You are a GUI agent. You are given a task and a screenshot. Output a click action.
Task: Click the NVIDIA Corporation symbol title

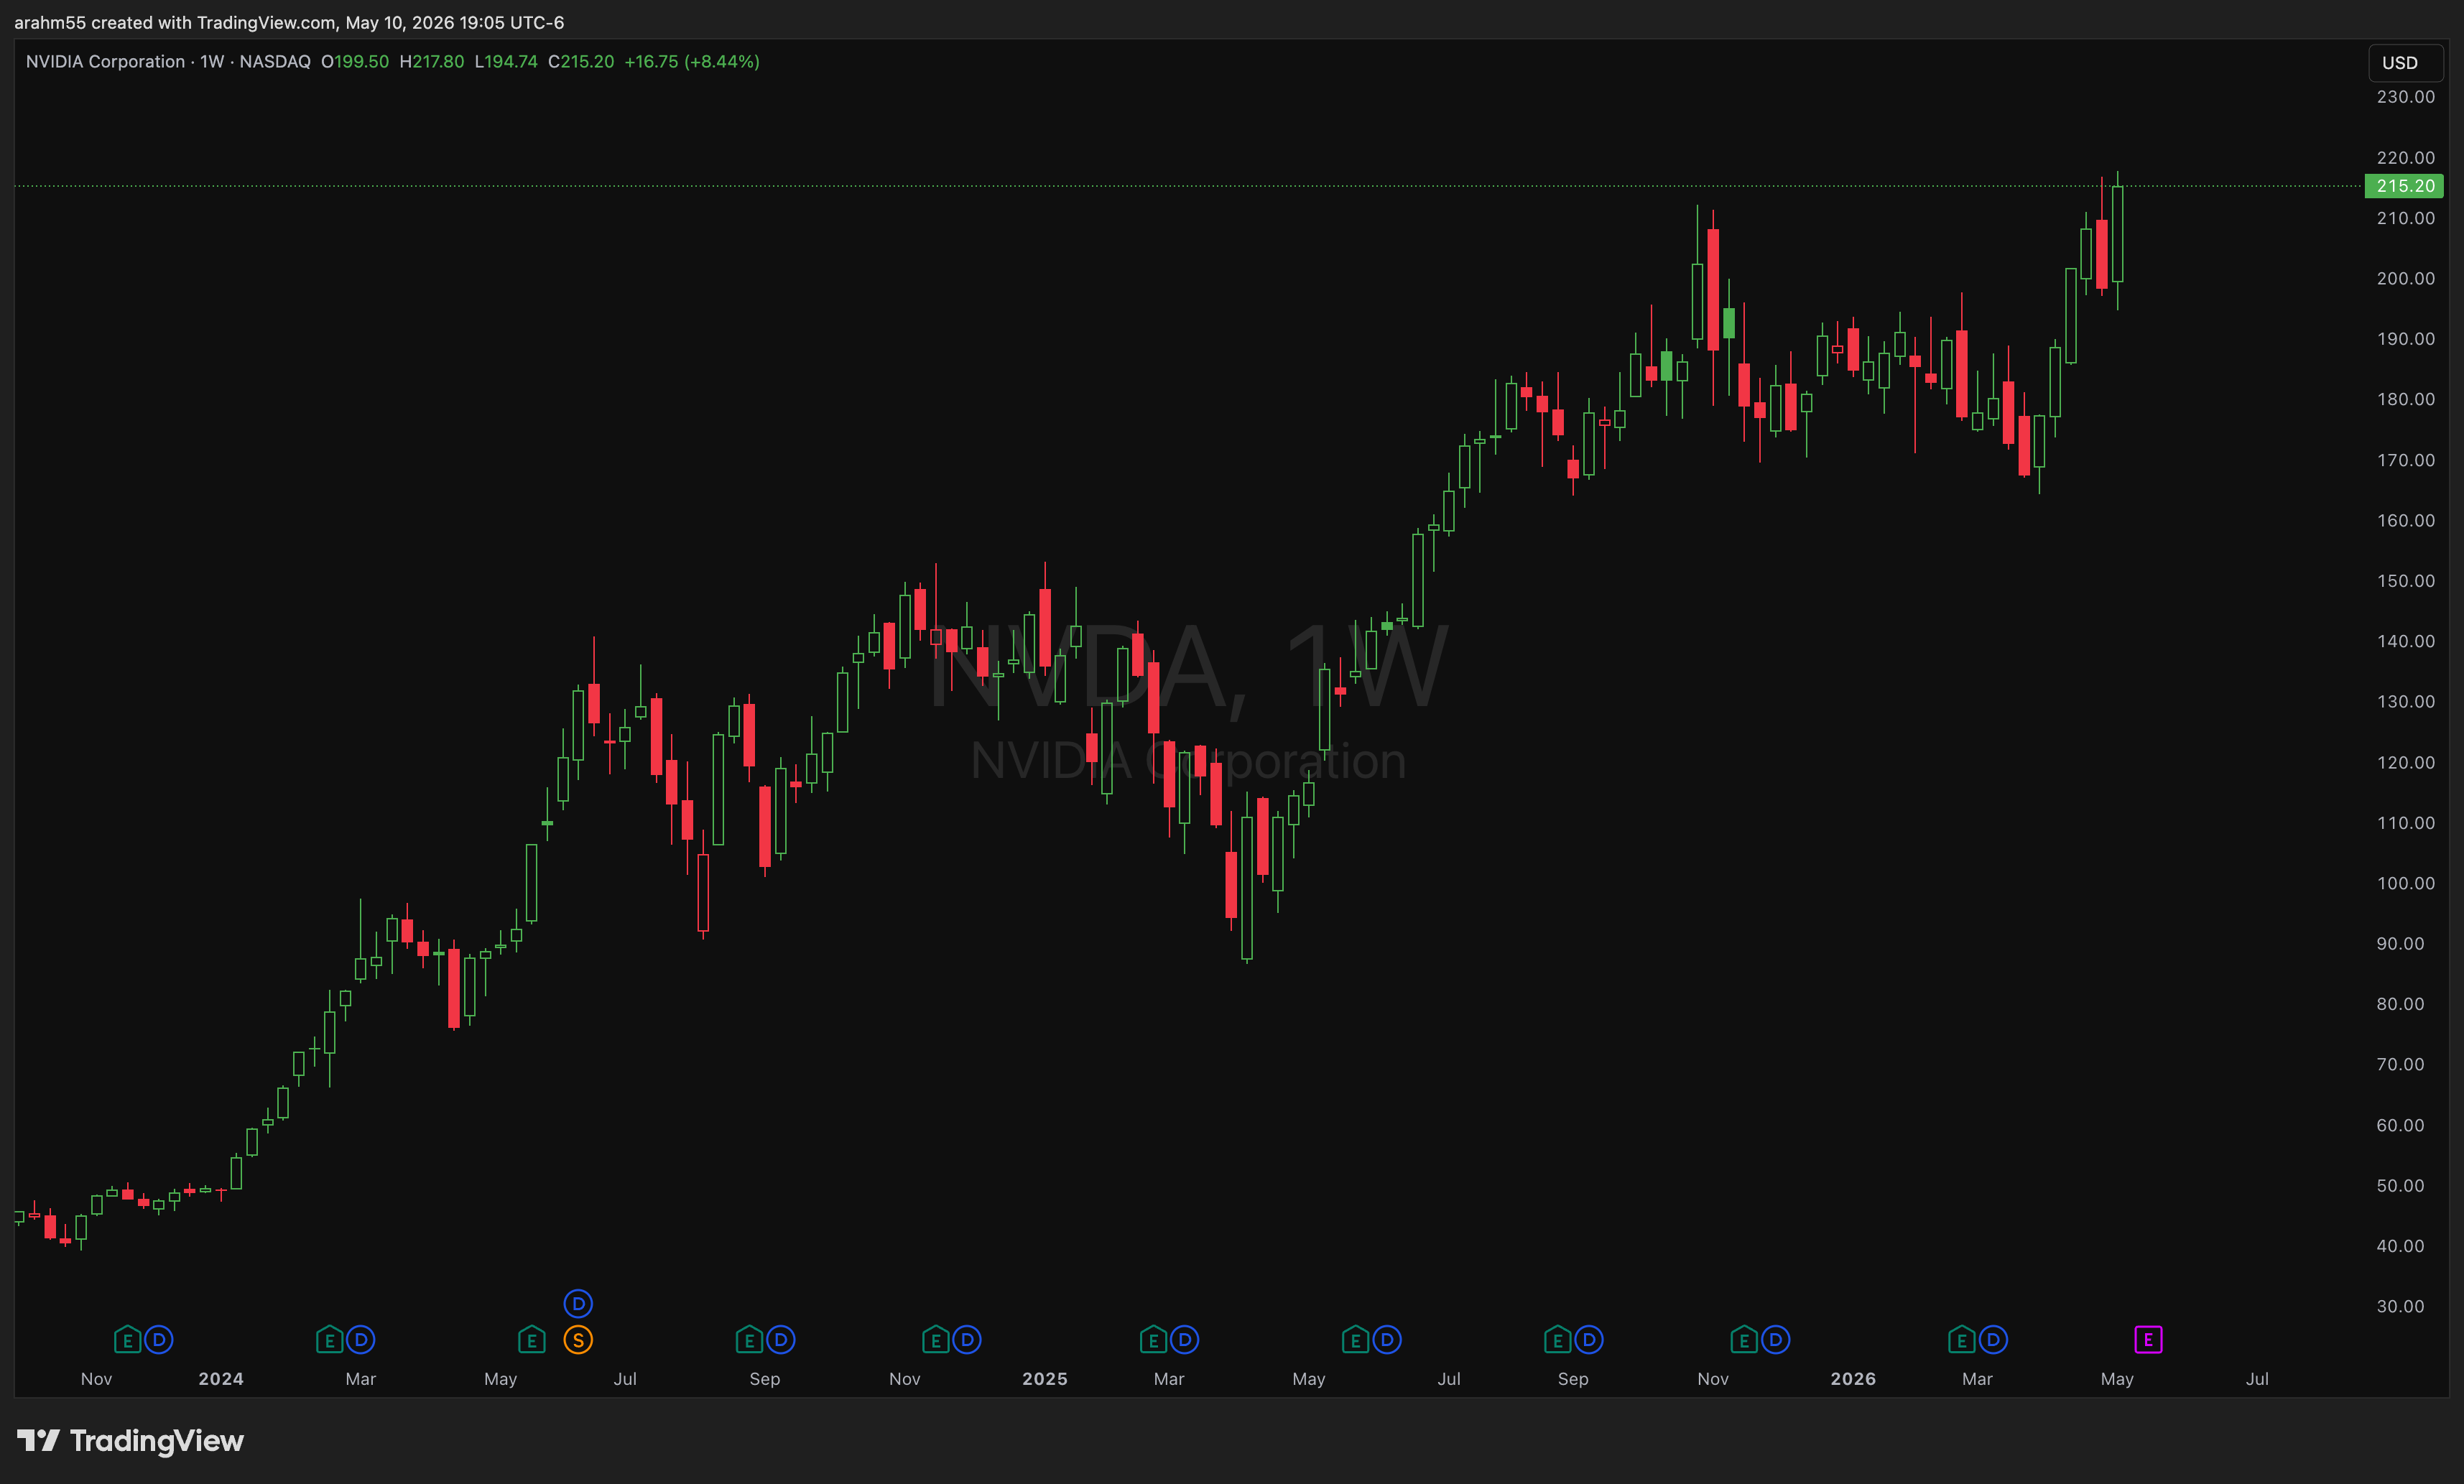click(105, 61)
